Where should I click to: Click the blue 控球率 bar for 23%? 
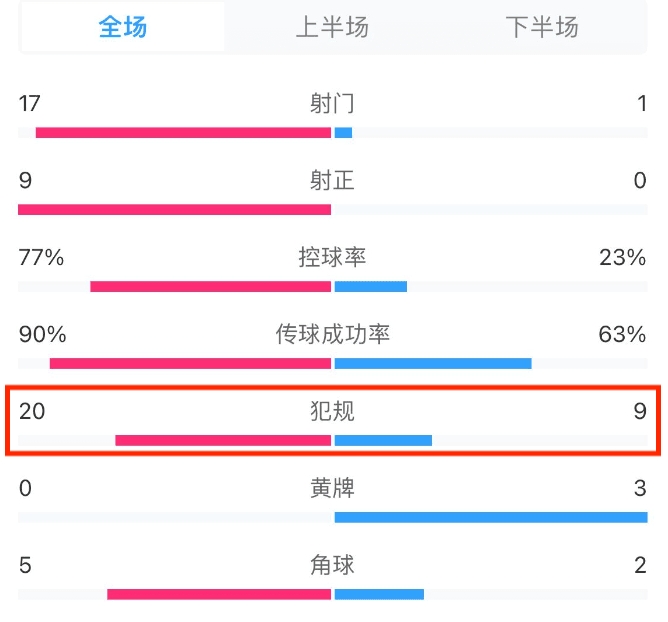pyautogui.click(x=371, y=286)
